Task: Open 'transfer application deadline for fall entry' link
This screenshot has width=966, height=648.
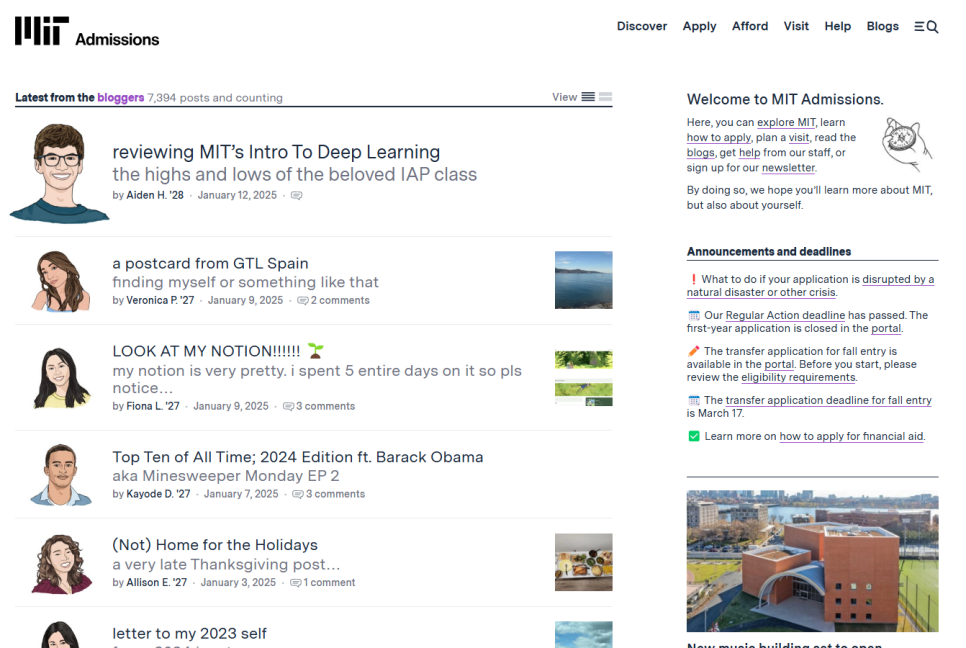Action: (829, 400)
